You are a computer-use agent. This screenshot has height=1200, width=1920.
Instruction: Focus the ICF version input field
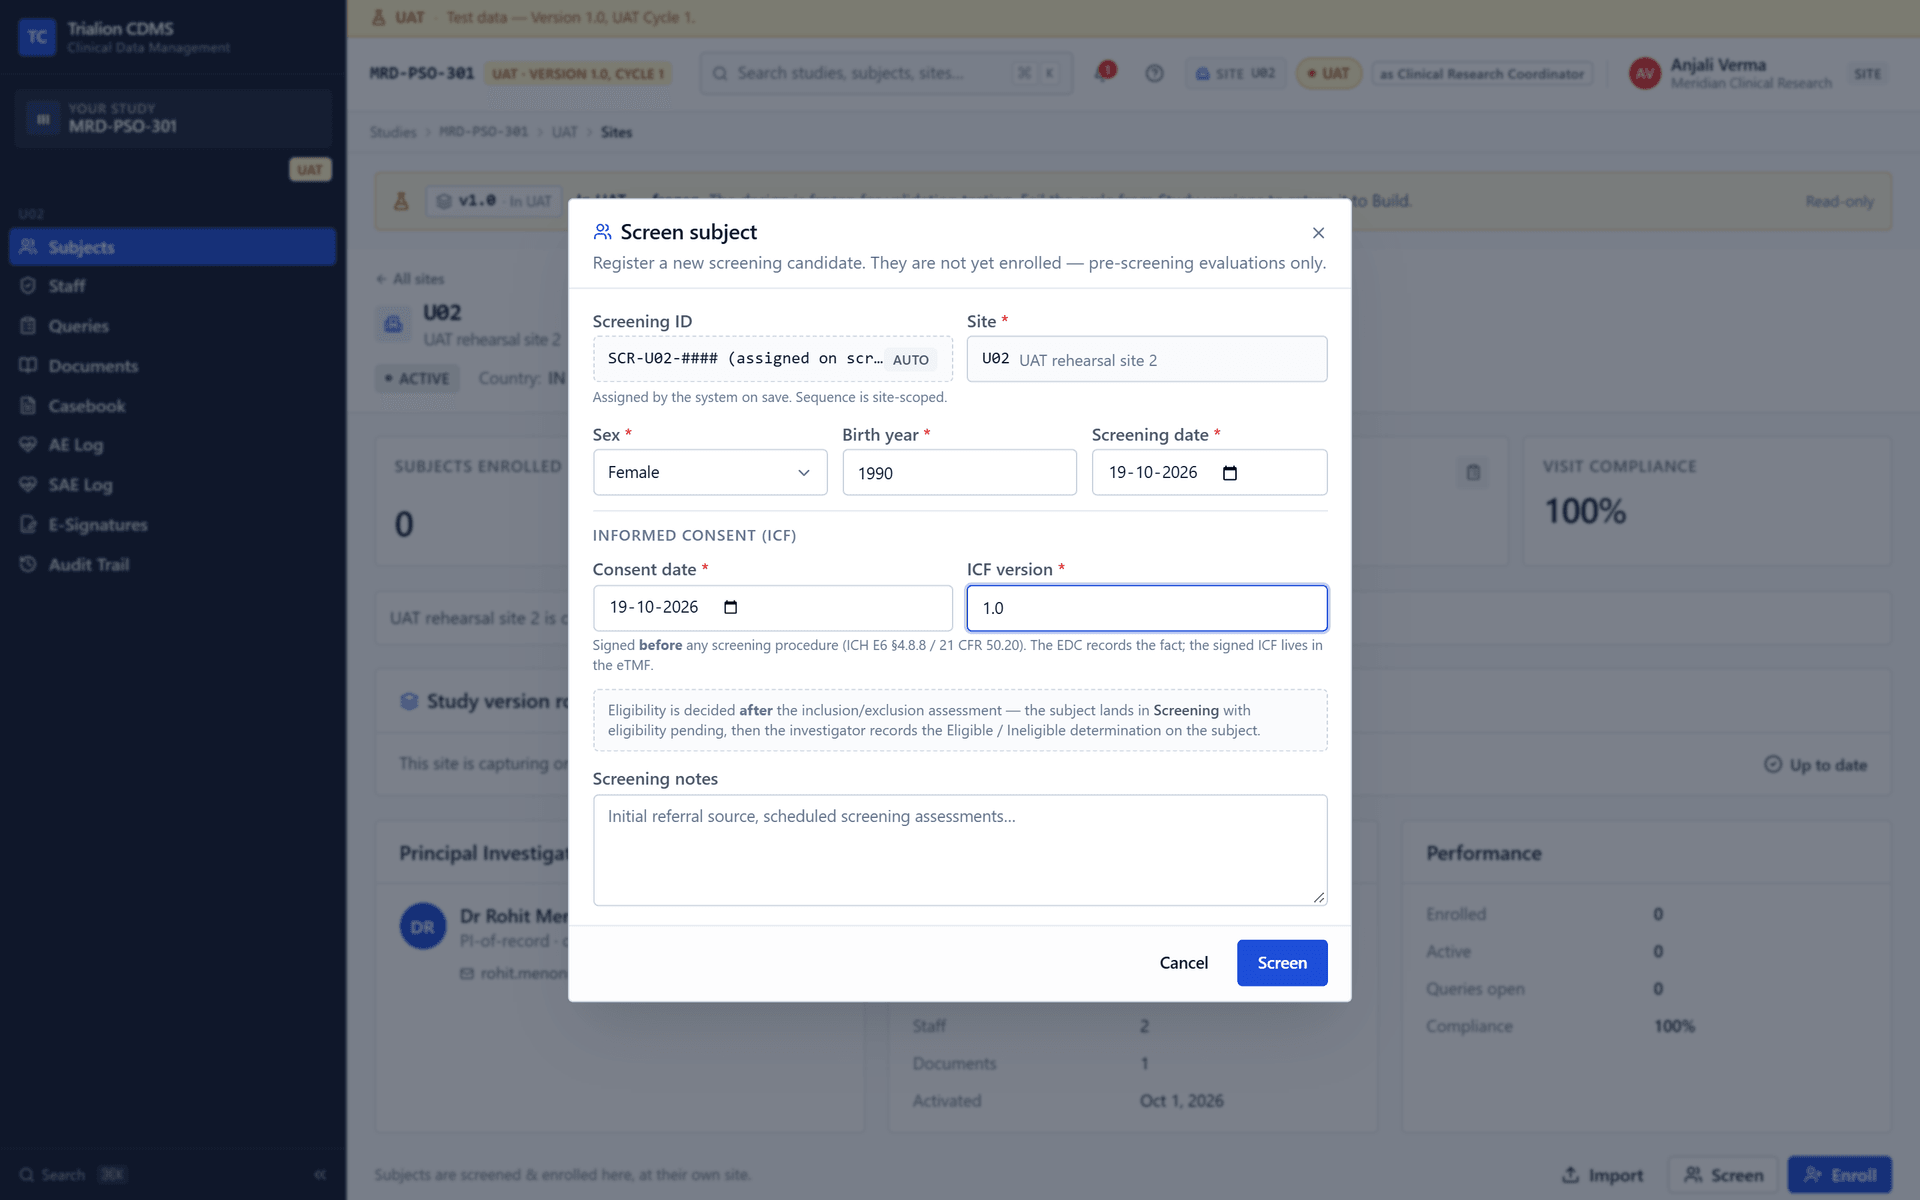tap(1147, 608)
